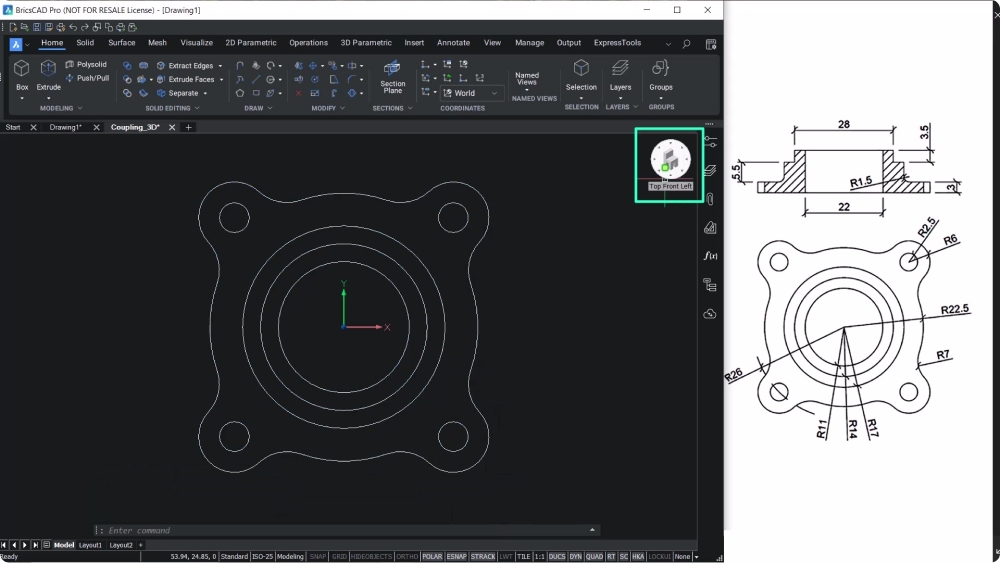Switch to the Visualize ribbon tab

coord(196,43)
